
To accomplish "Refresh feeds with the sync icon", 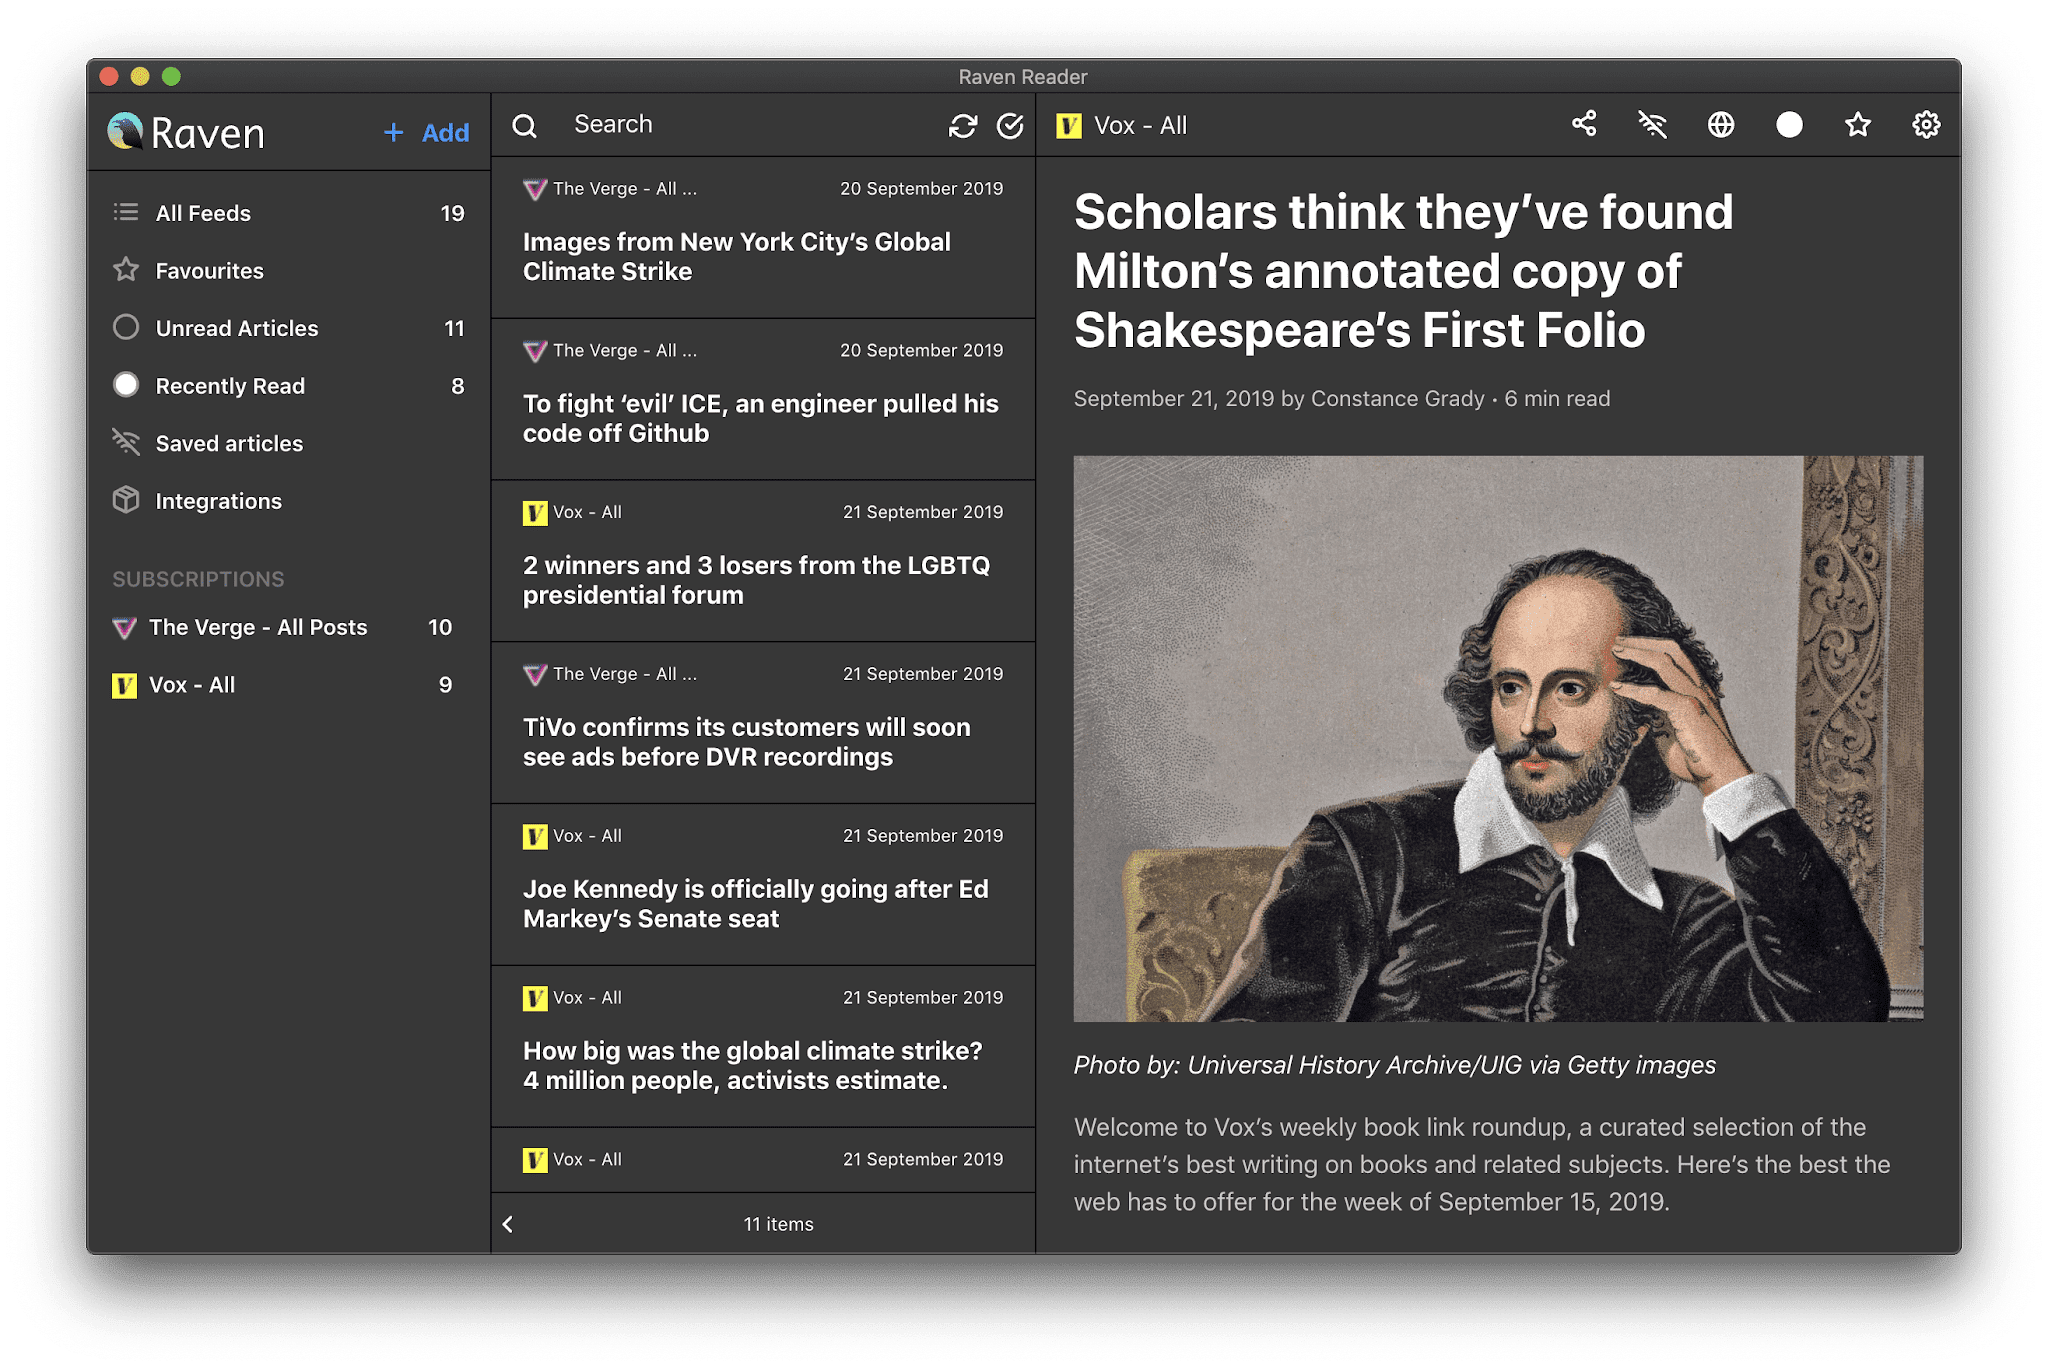I will click(x=963, y=125).
